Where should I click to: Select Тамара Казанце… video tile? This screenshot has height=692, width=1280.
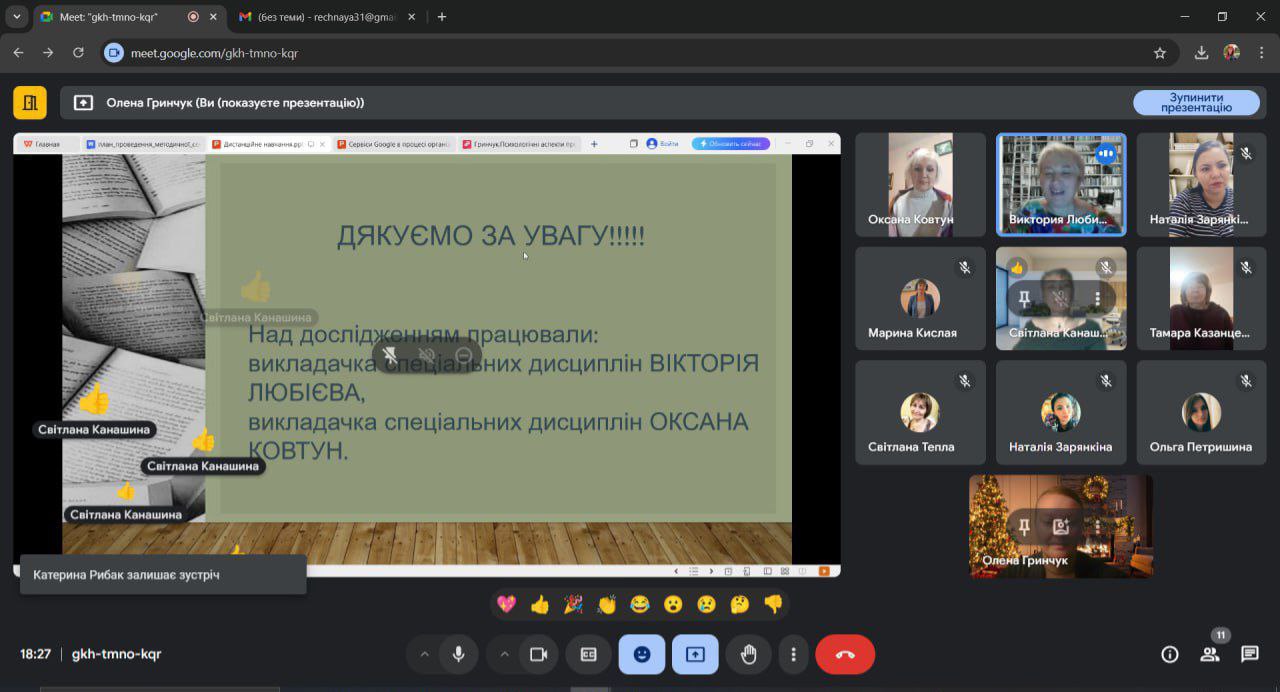click(1201, 299)
